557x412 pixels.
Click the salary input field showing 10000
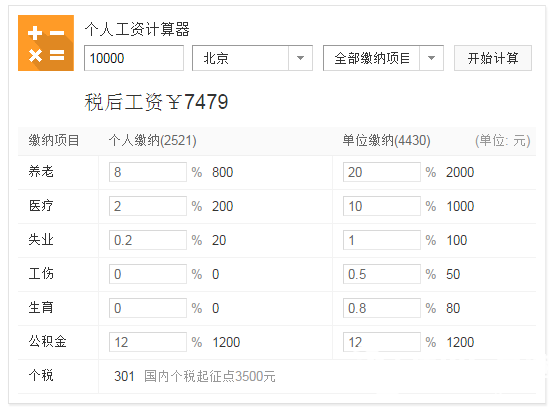(x=134, y=58)
